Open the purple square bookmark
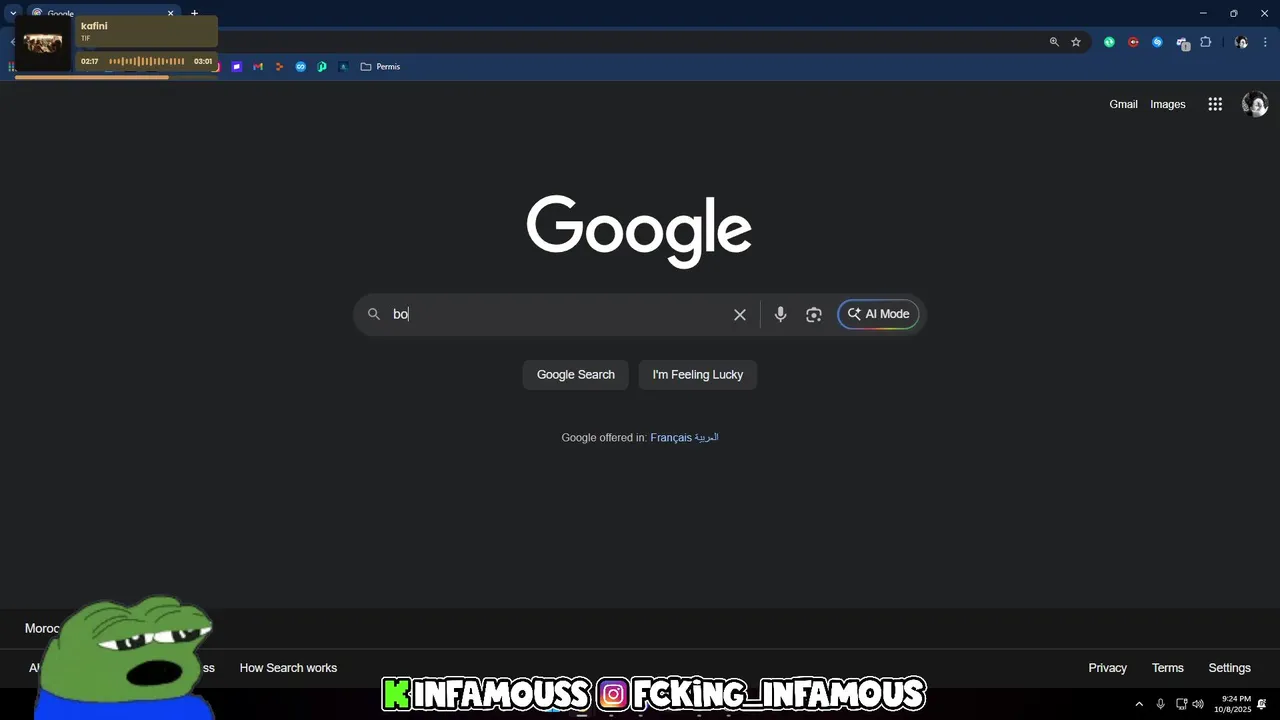The width and height of the screenshot is (1280, 720). [237, 67]
